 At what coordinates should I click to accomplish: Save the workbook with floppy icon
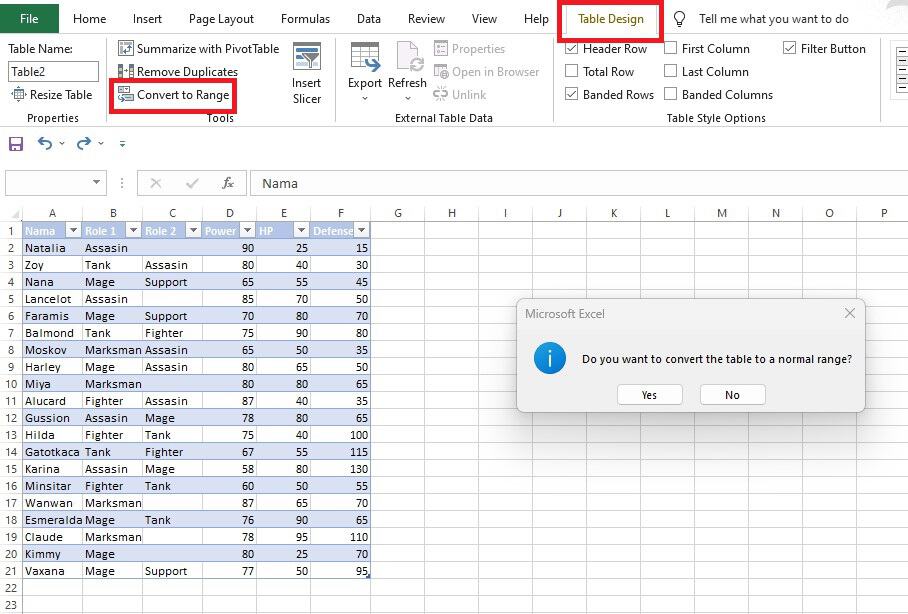pyautogui.click(x=16, y=144)
